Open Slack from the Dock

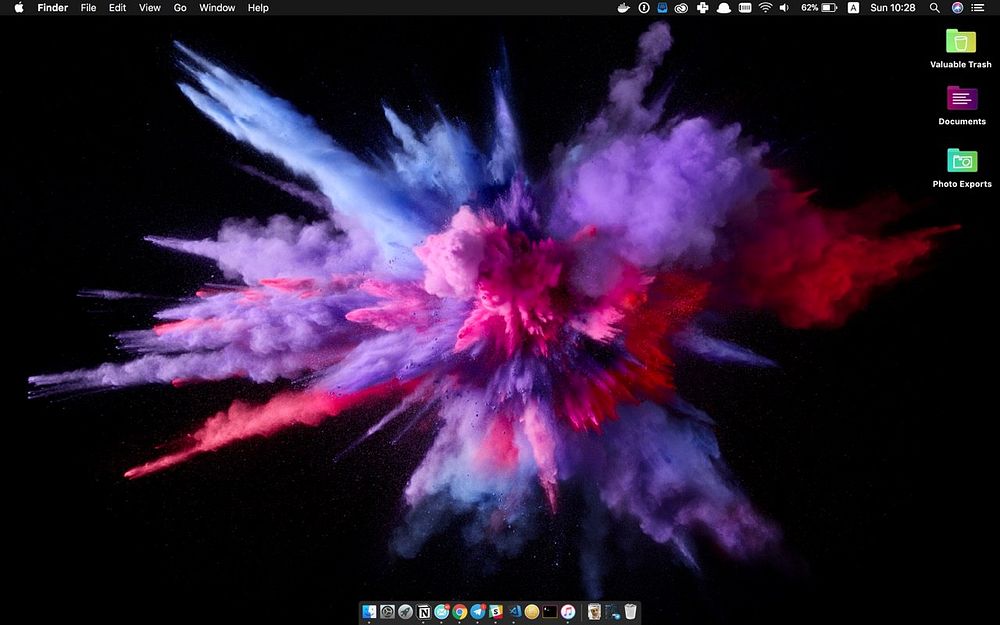496,612
